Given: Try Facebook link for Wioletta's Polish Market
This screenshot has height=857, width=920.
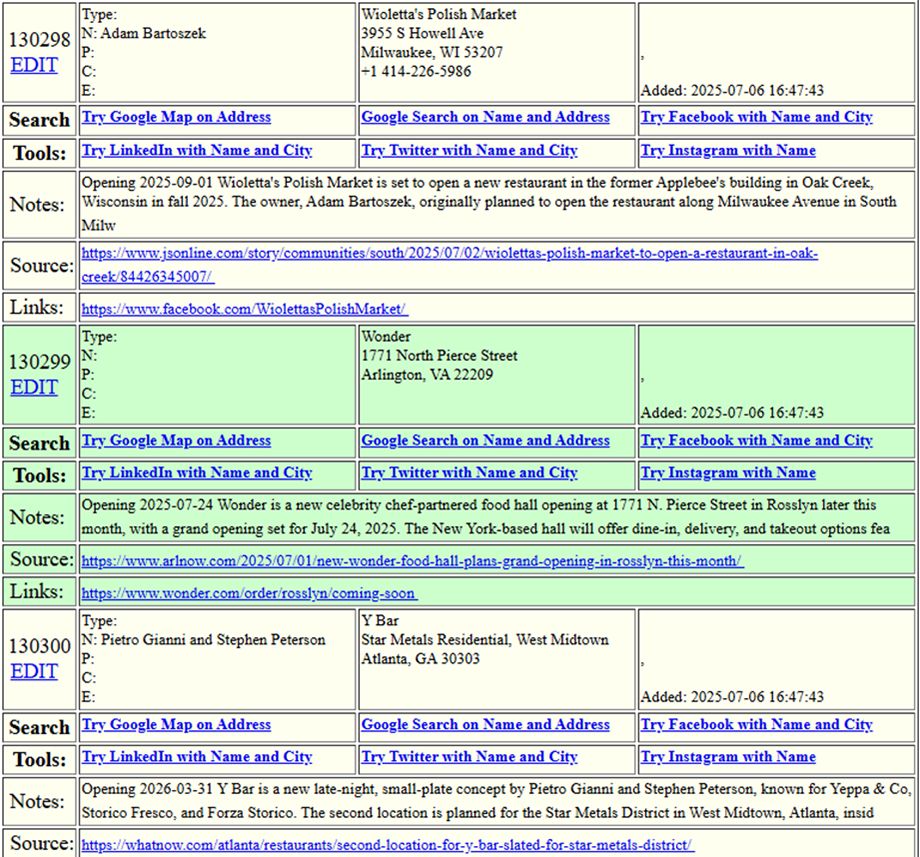Looking at the screenshot, I should pyautogui.click(x=756, y=117).
